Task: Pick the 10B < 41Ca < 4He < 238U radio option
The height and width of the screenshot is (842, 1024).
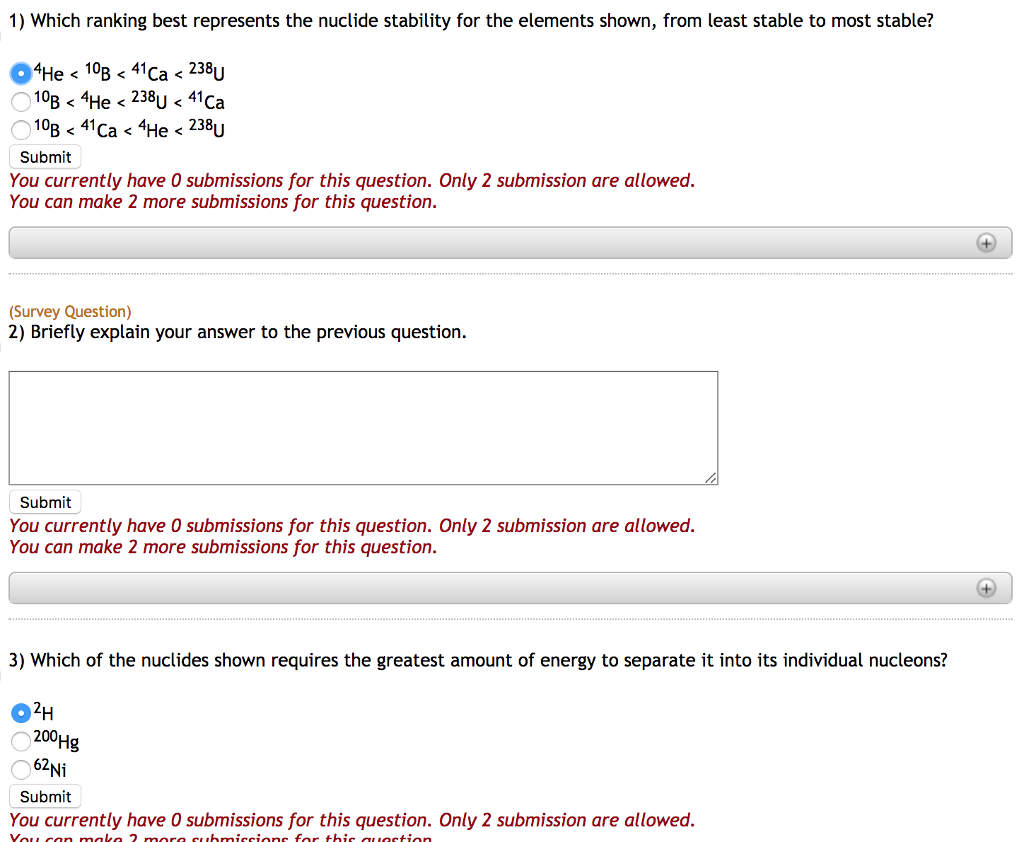Action: click(19, 129)
